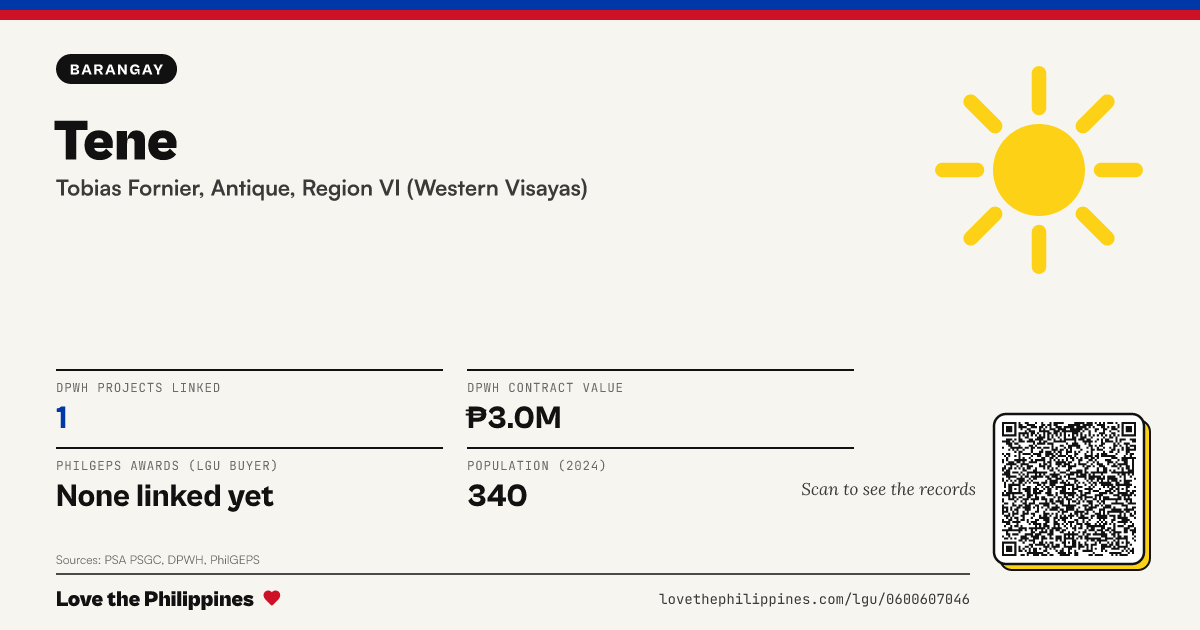
Task: Click the DPWH PROJECTS LINKED label
Action: coord(138,388)
